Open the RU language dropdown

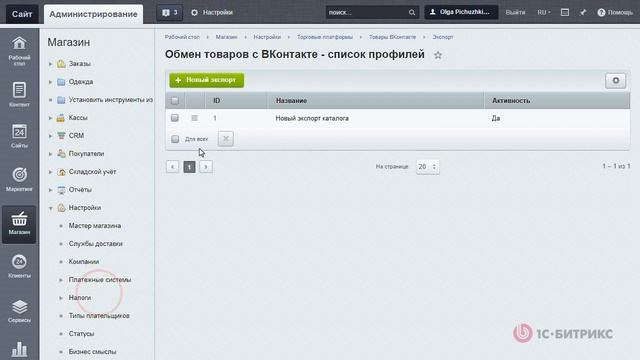pyautogui.click(x=544, y=13)
